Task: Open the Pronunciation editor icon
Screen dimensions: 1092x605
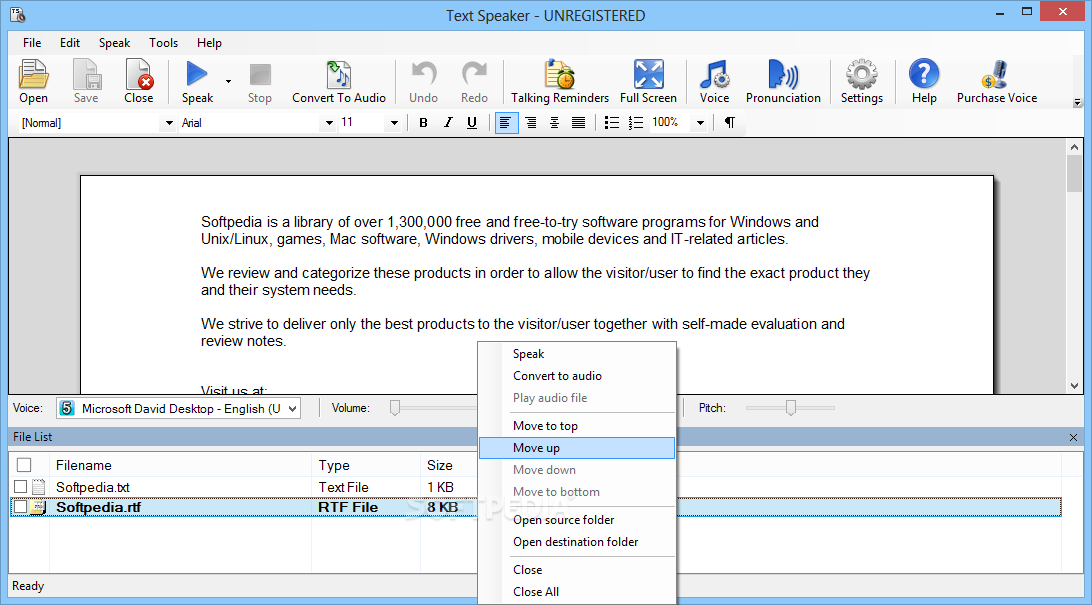Action: click(782, 76)
